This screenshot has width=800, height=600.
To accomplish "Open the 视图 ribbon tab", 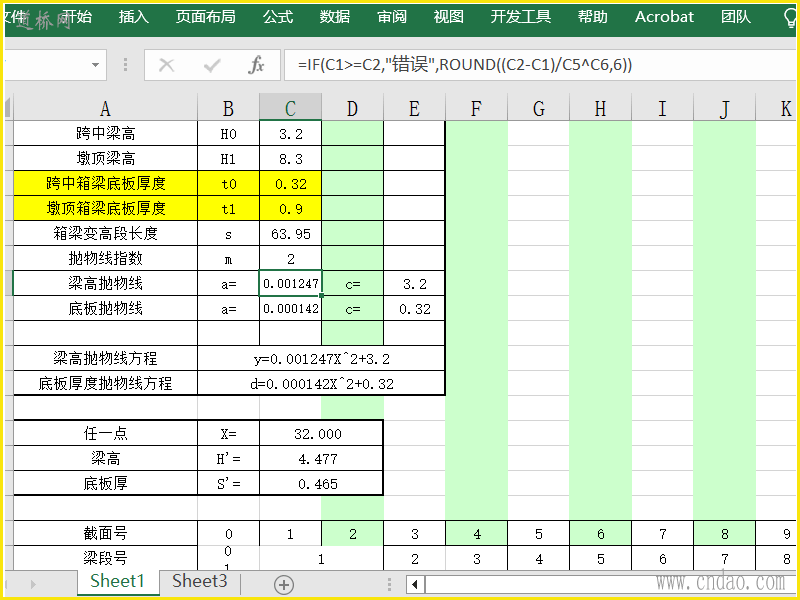I will 448,17.
